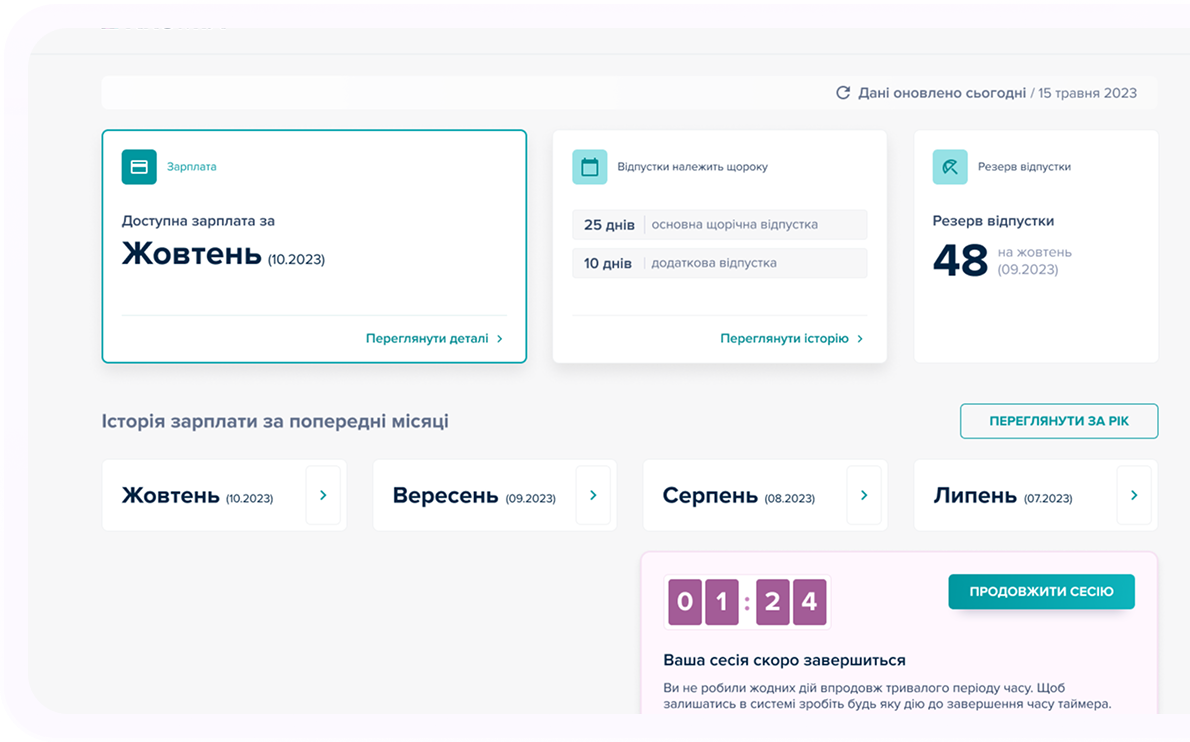The image size is (1190, 742).
Task: Click 'Вересень' month title in salary history
Action: tap(445, 496)
